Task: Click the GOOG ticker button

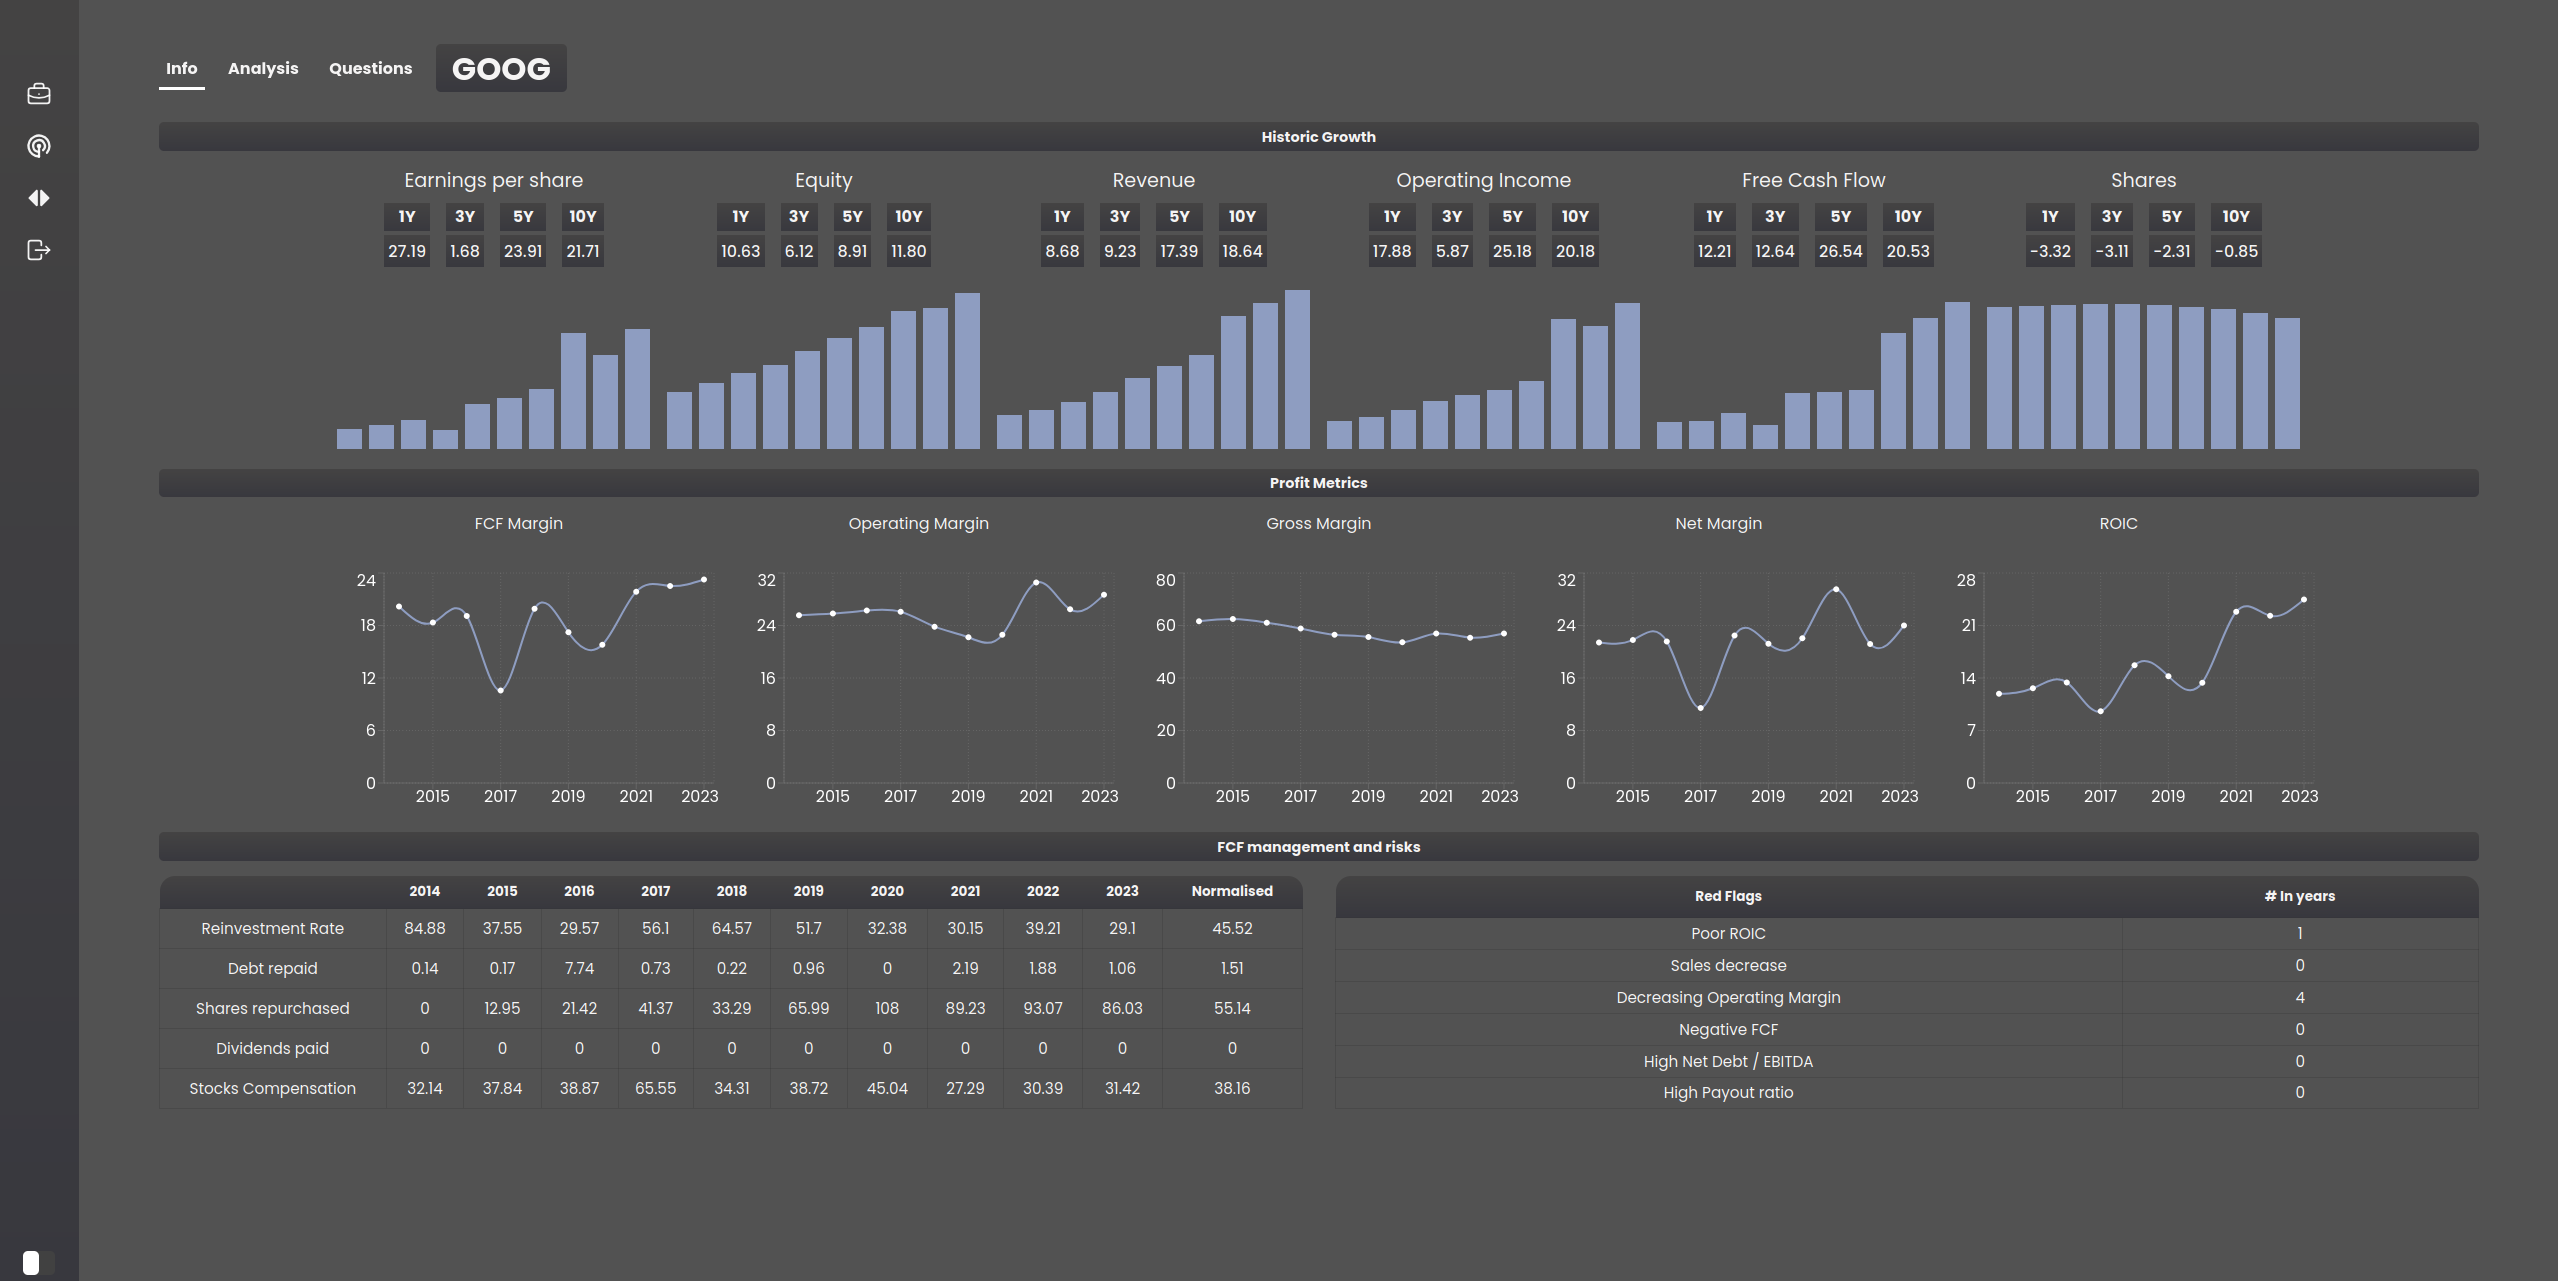Action: pyautogui.click(x=501, y=68)
